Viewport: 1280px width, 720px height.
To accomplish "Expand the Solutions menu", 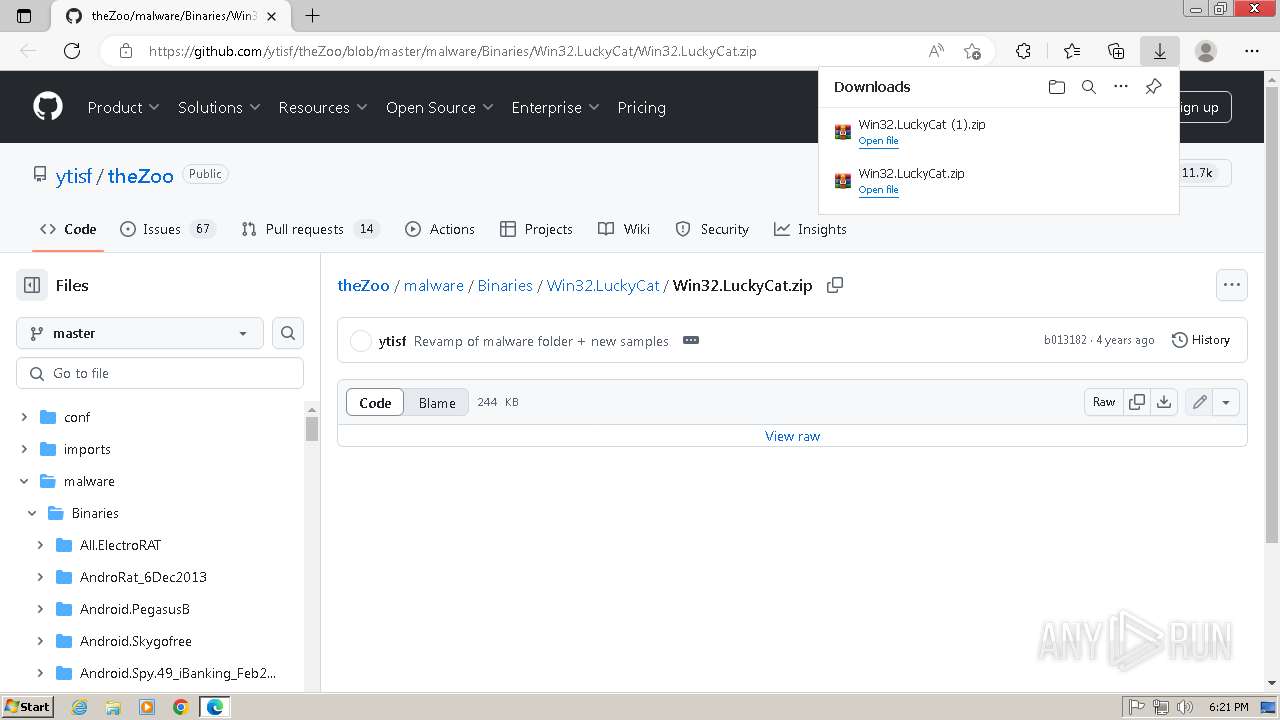I will tap(219, 107).
